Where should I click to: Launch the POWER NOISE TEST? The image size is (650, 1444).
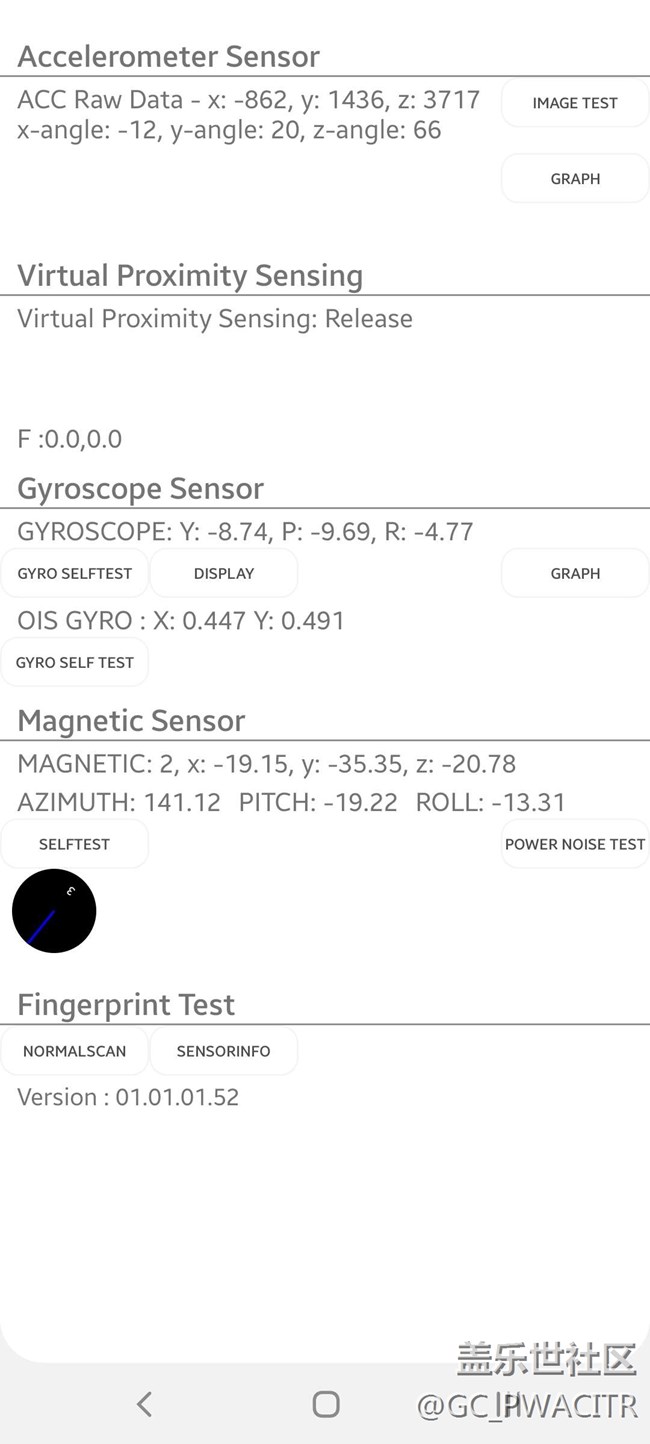pos(575,844)
